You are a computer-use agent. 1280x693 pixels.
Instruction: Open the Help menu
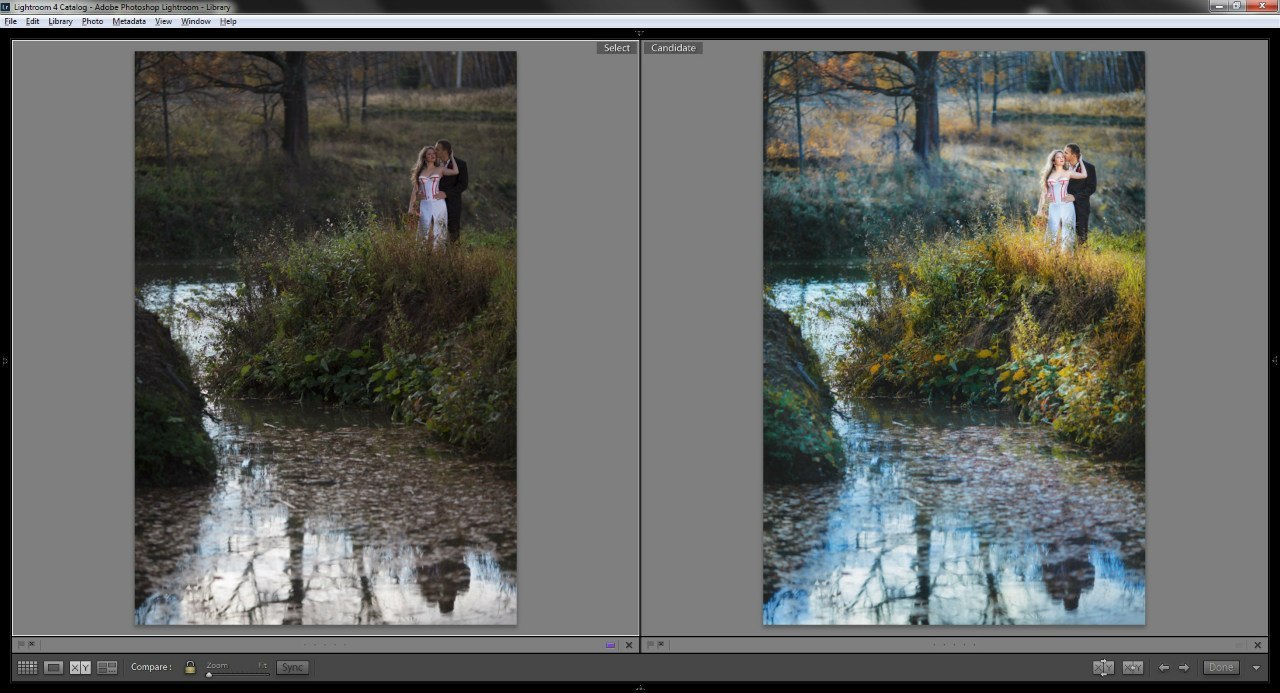click(x=228, y=21)
